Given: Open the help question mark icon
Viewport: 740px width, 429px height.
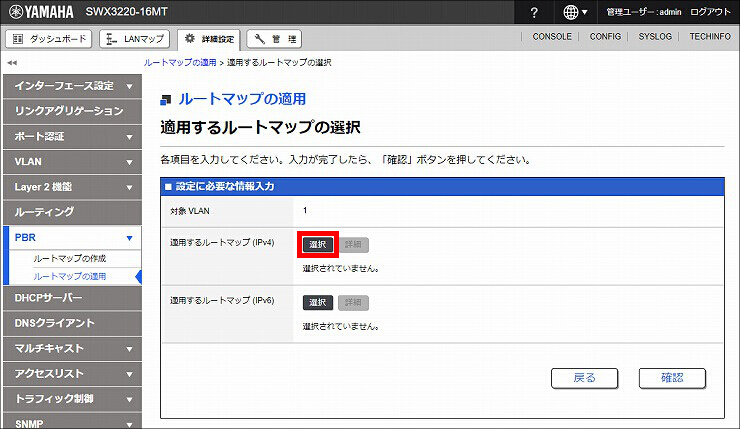Looking at the screenshot, I should click(x=534, y=12).
